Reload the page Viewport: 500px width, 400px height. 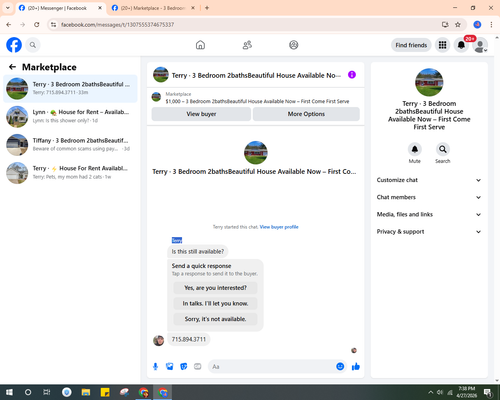(x=37, y=25)
